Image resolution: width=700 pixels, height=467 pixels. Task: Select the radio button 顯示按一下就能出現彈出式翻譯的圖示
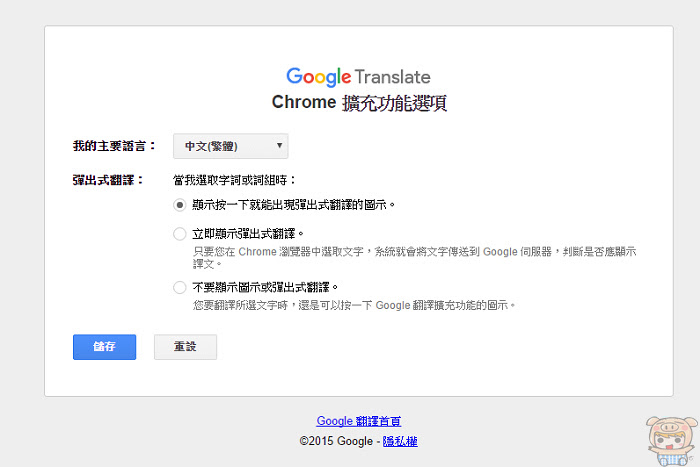click(x=179, y=205)
